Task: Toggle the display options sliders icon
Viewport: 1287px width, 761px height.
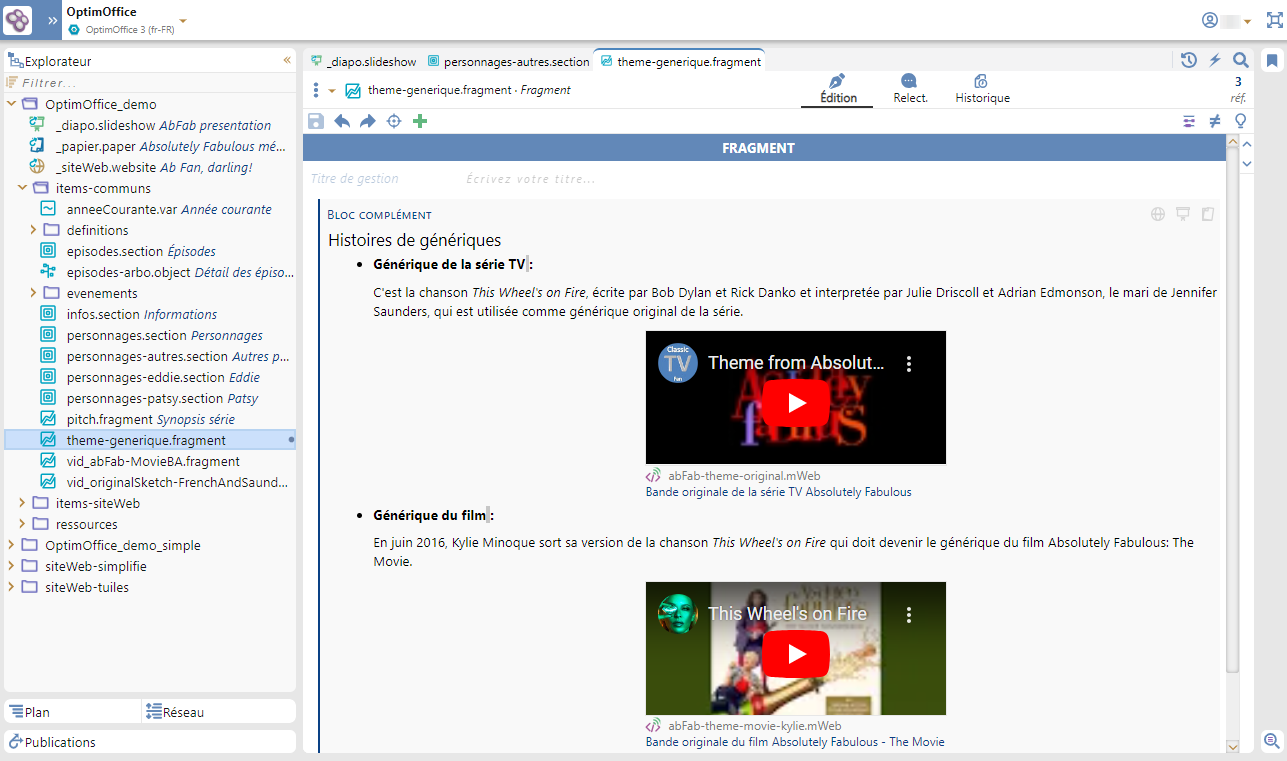Action: [1189, 121]
